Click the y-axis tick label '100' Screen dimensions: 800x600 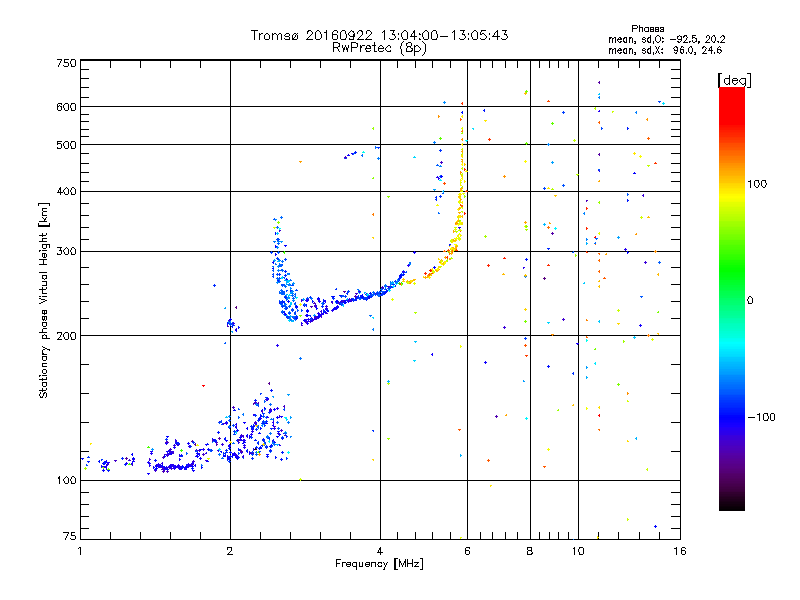(x=66, y=480)
